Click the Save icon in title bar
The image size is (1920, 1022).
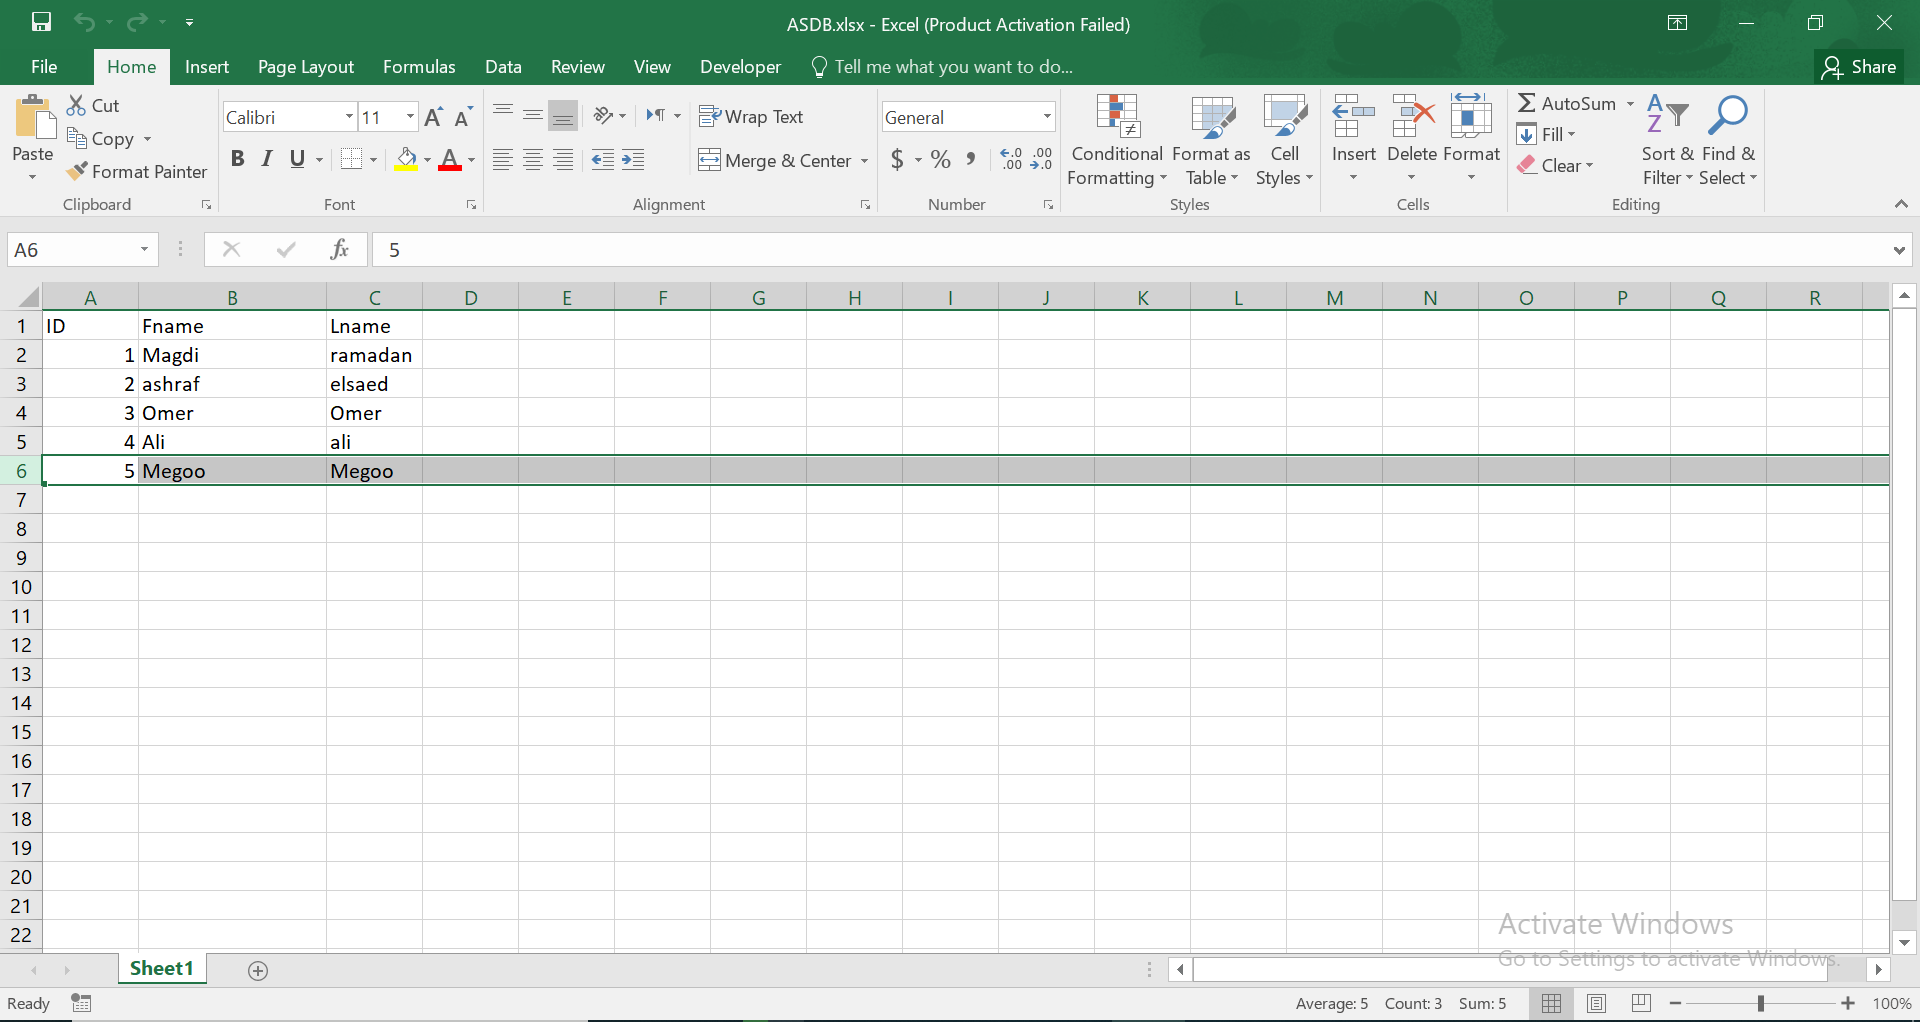[x=41, y=22]
